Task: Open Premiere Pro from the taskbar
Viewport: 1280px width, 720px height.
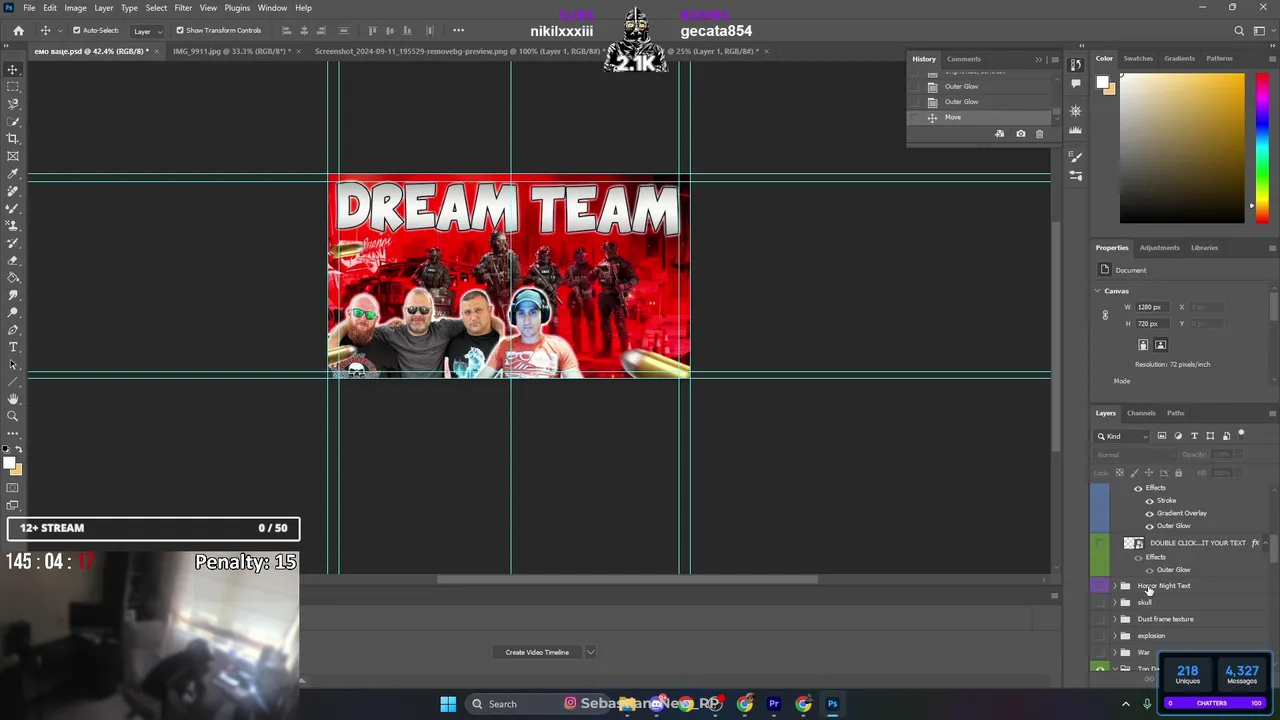Action: click(x=773, y=704)
